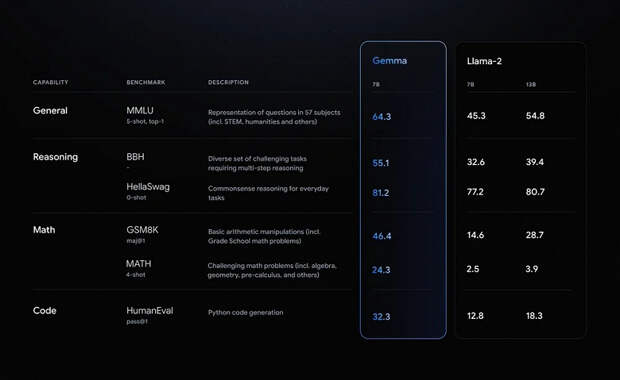Viewport: 620px width, 380px height.
Task: Click Llama-2 13B MMLU score 54.8
Action: pos(535,116)
